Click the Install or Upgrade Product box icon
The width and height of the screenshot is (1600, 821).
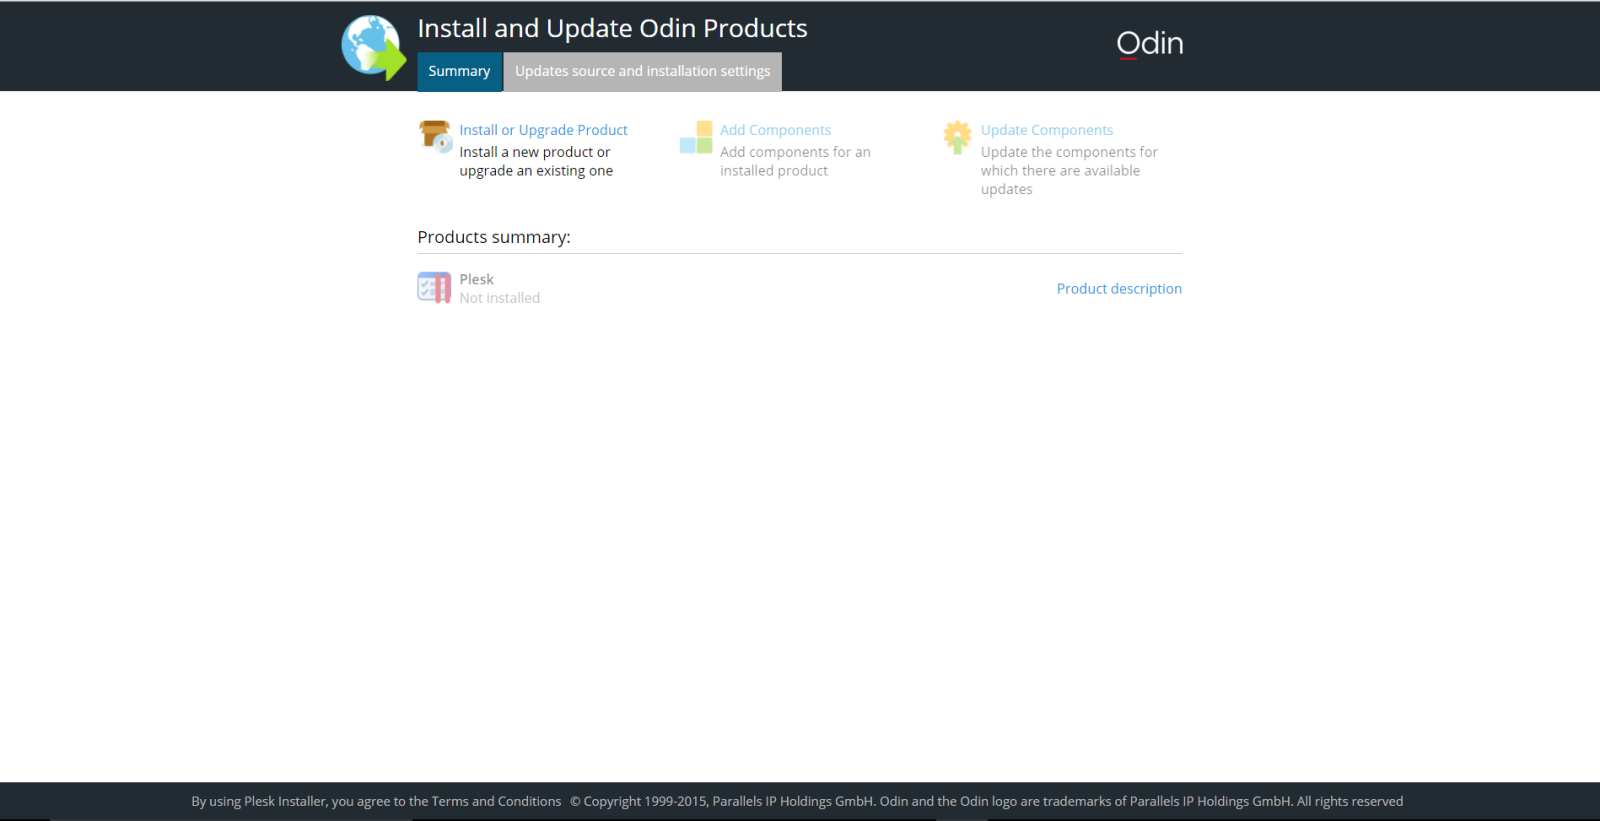(x=435, y=136)
